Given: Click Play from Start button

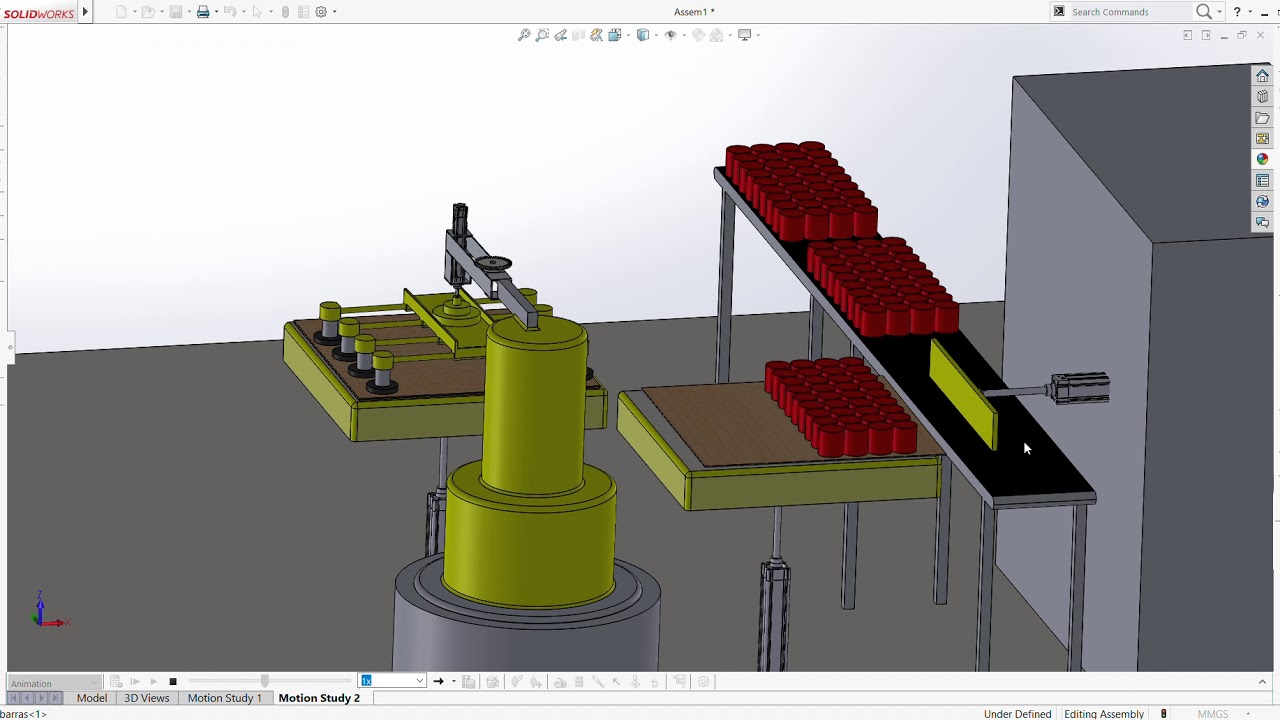Looking at the screenshot, I should (135, 682).
